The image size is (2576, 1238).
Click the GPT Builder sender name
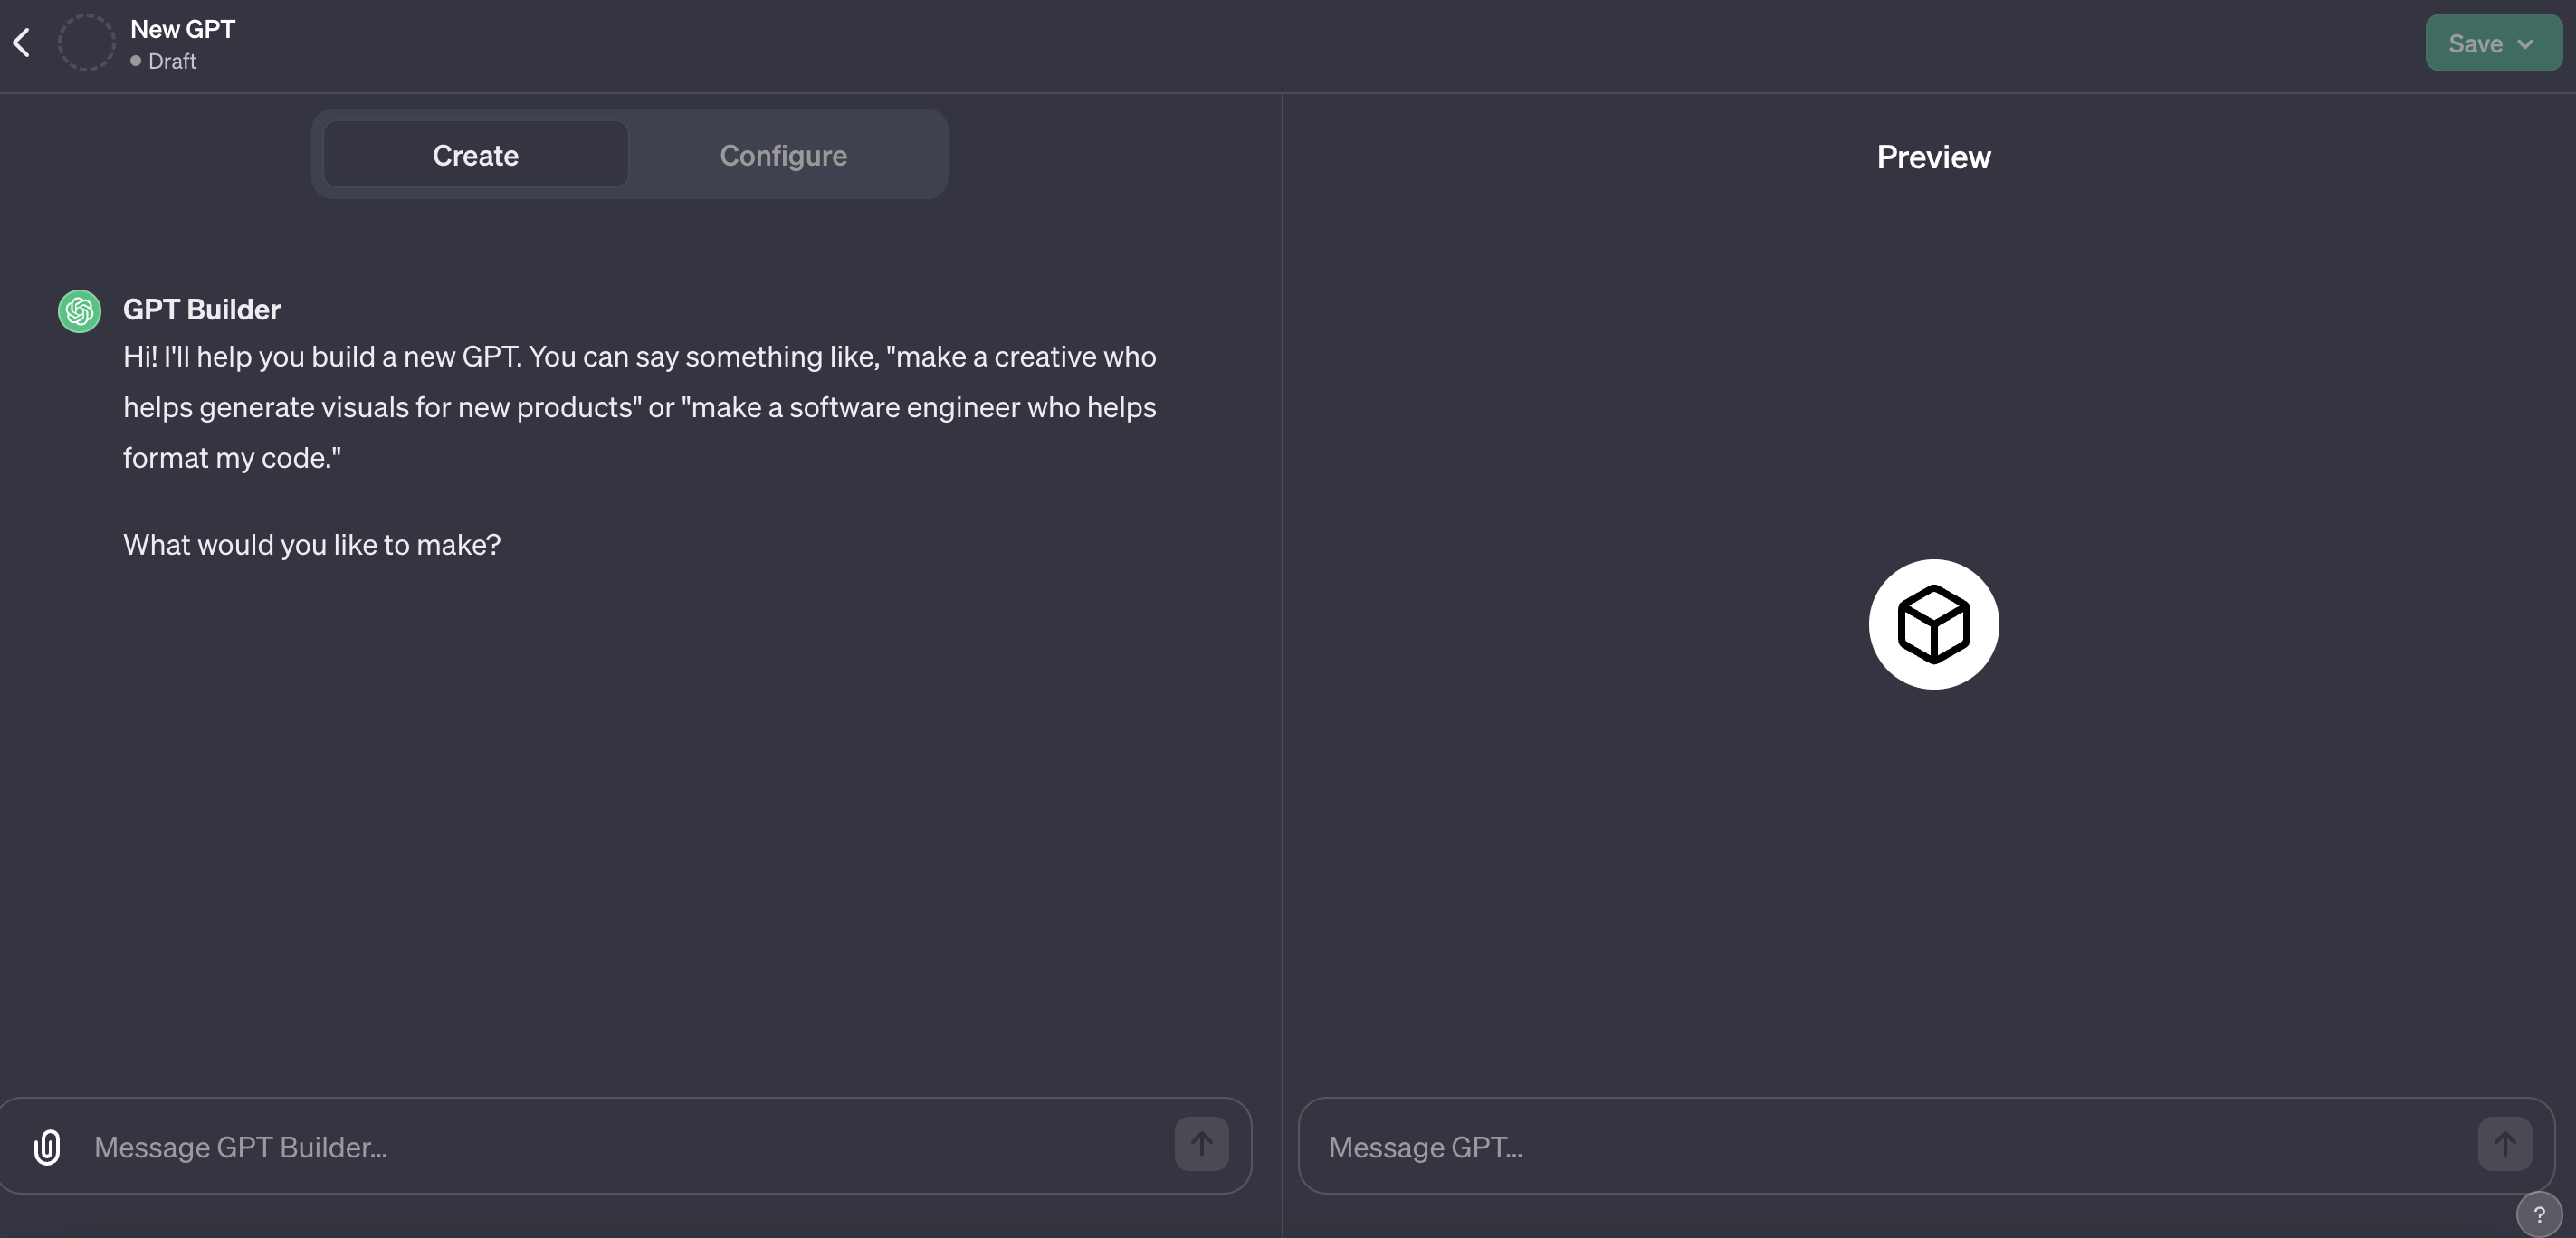(x=201, y=309)
